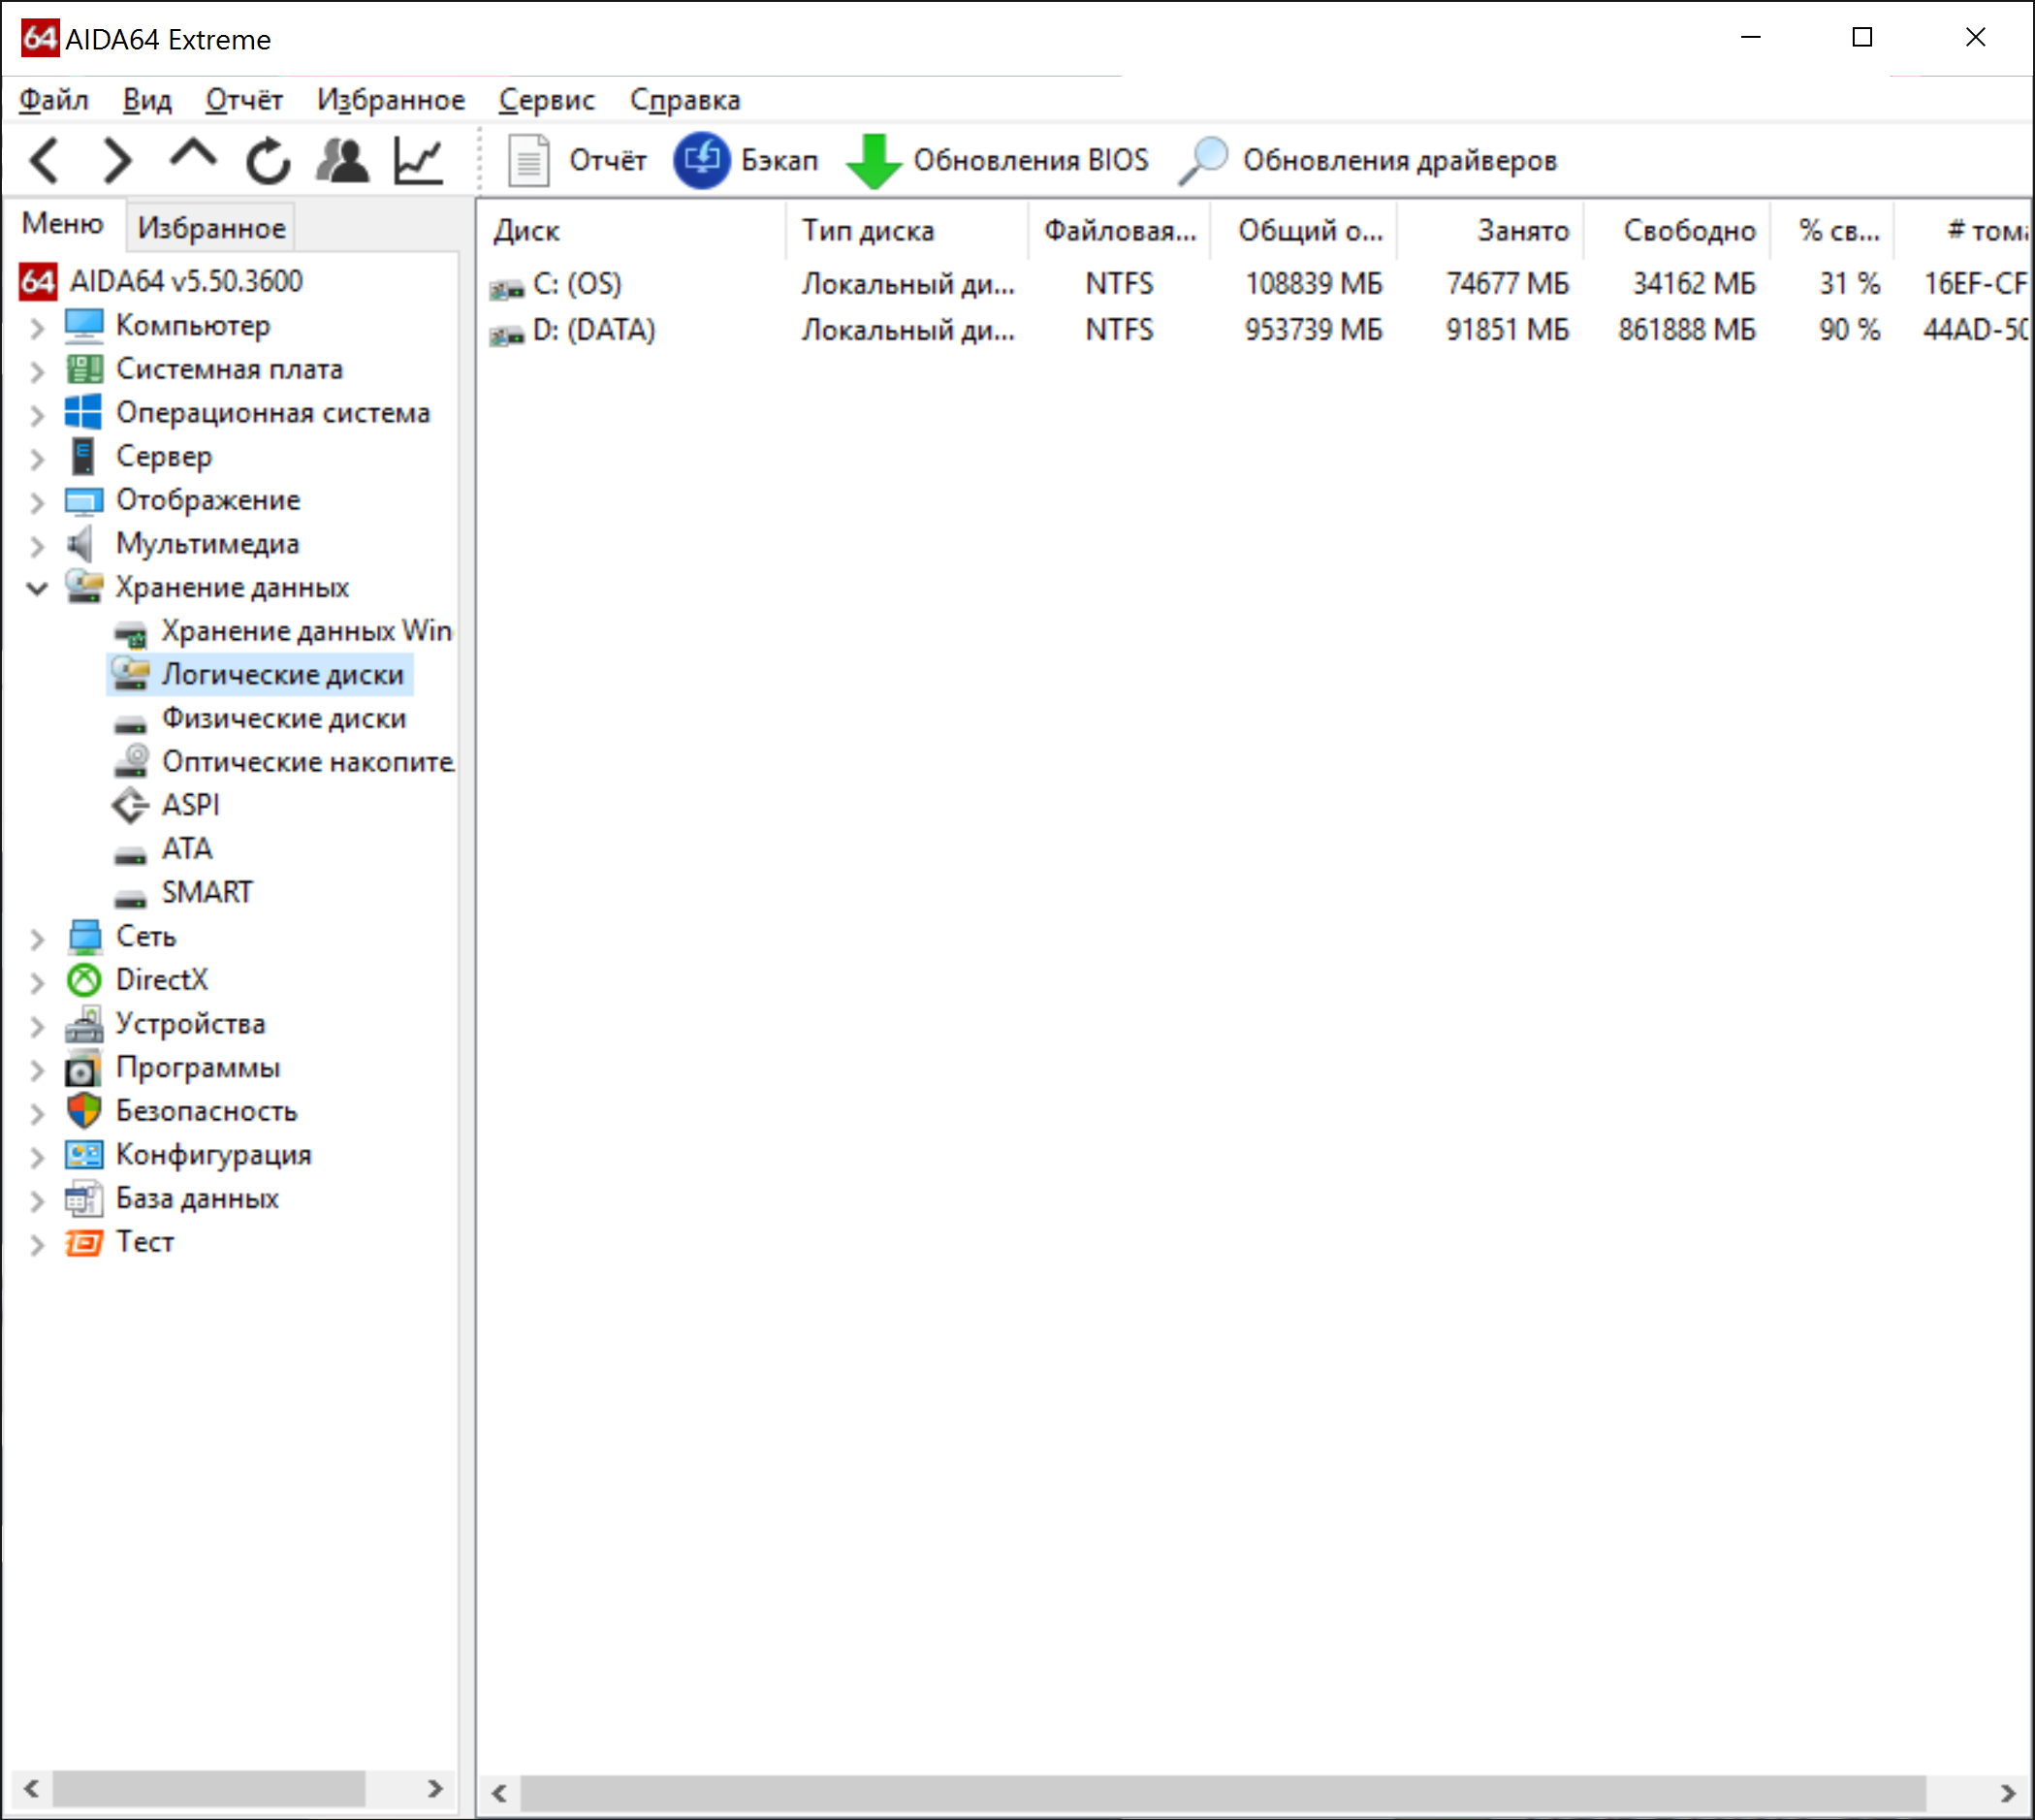Screen dimensions: 2035x1820
Task: Switch to the Избранное sidebar tab
Action: (x=211, y=228)
